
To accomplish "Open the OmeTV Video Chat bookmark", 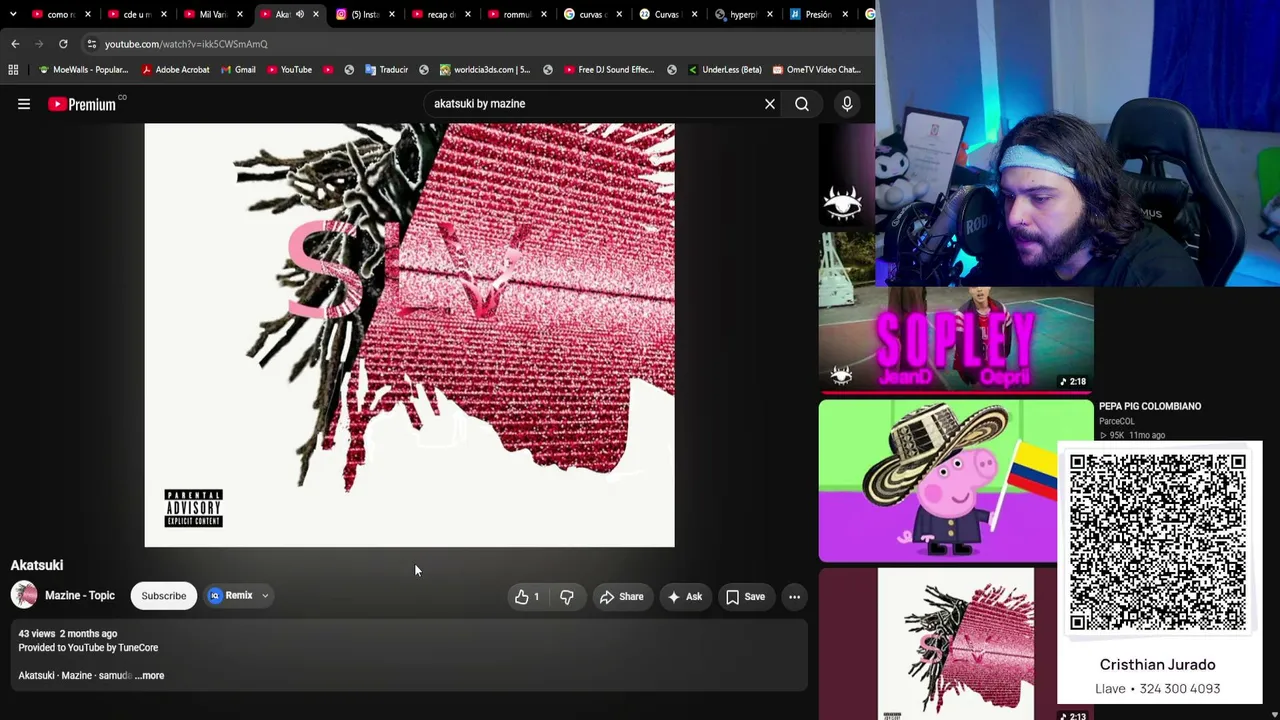I will [x=816, y=70].
